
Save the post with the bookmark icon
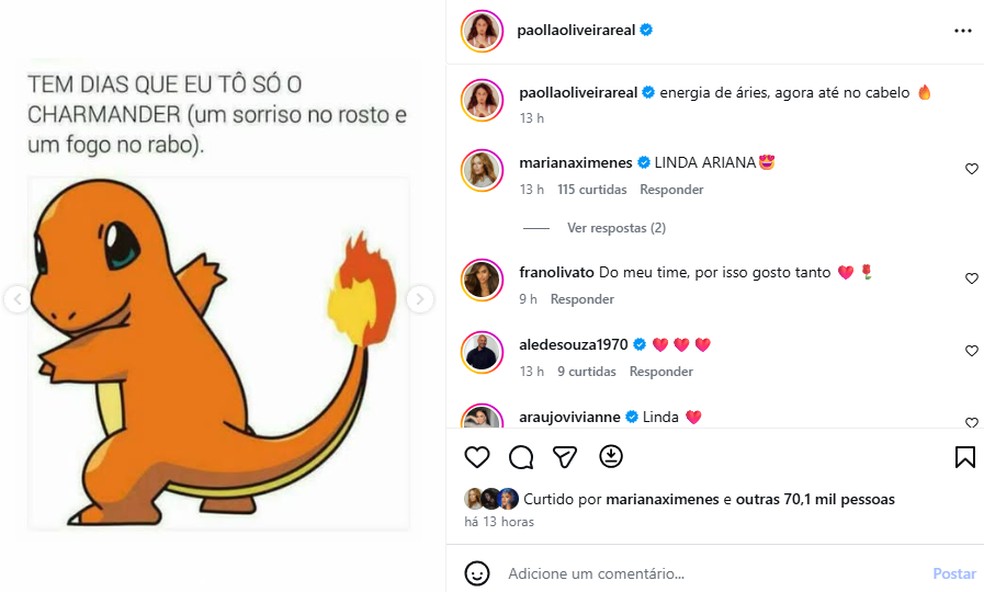(x=964, y=457)
